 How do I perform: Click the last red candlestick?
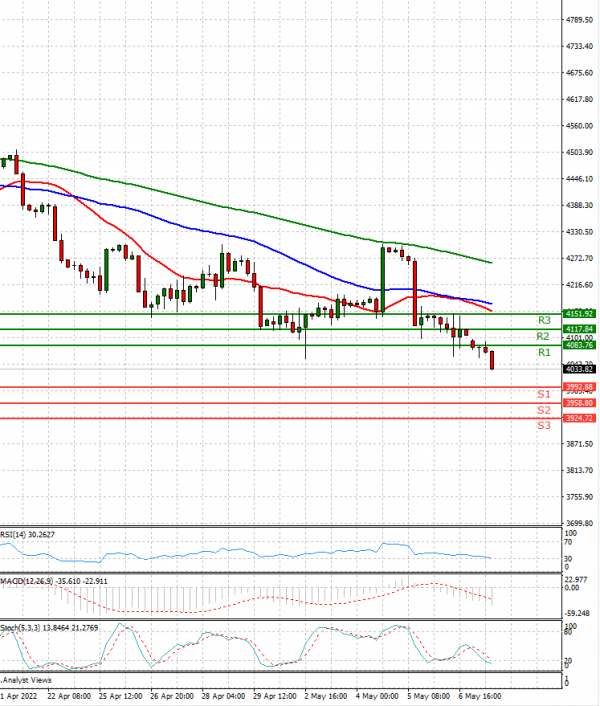492,360
